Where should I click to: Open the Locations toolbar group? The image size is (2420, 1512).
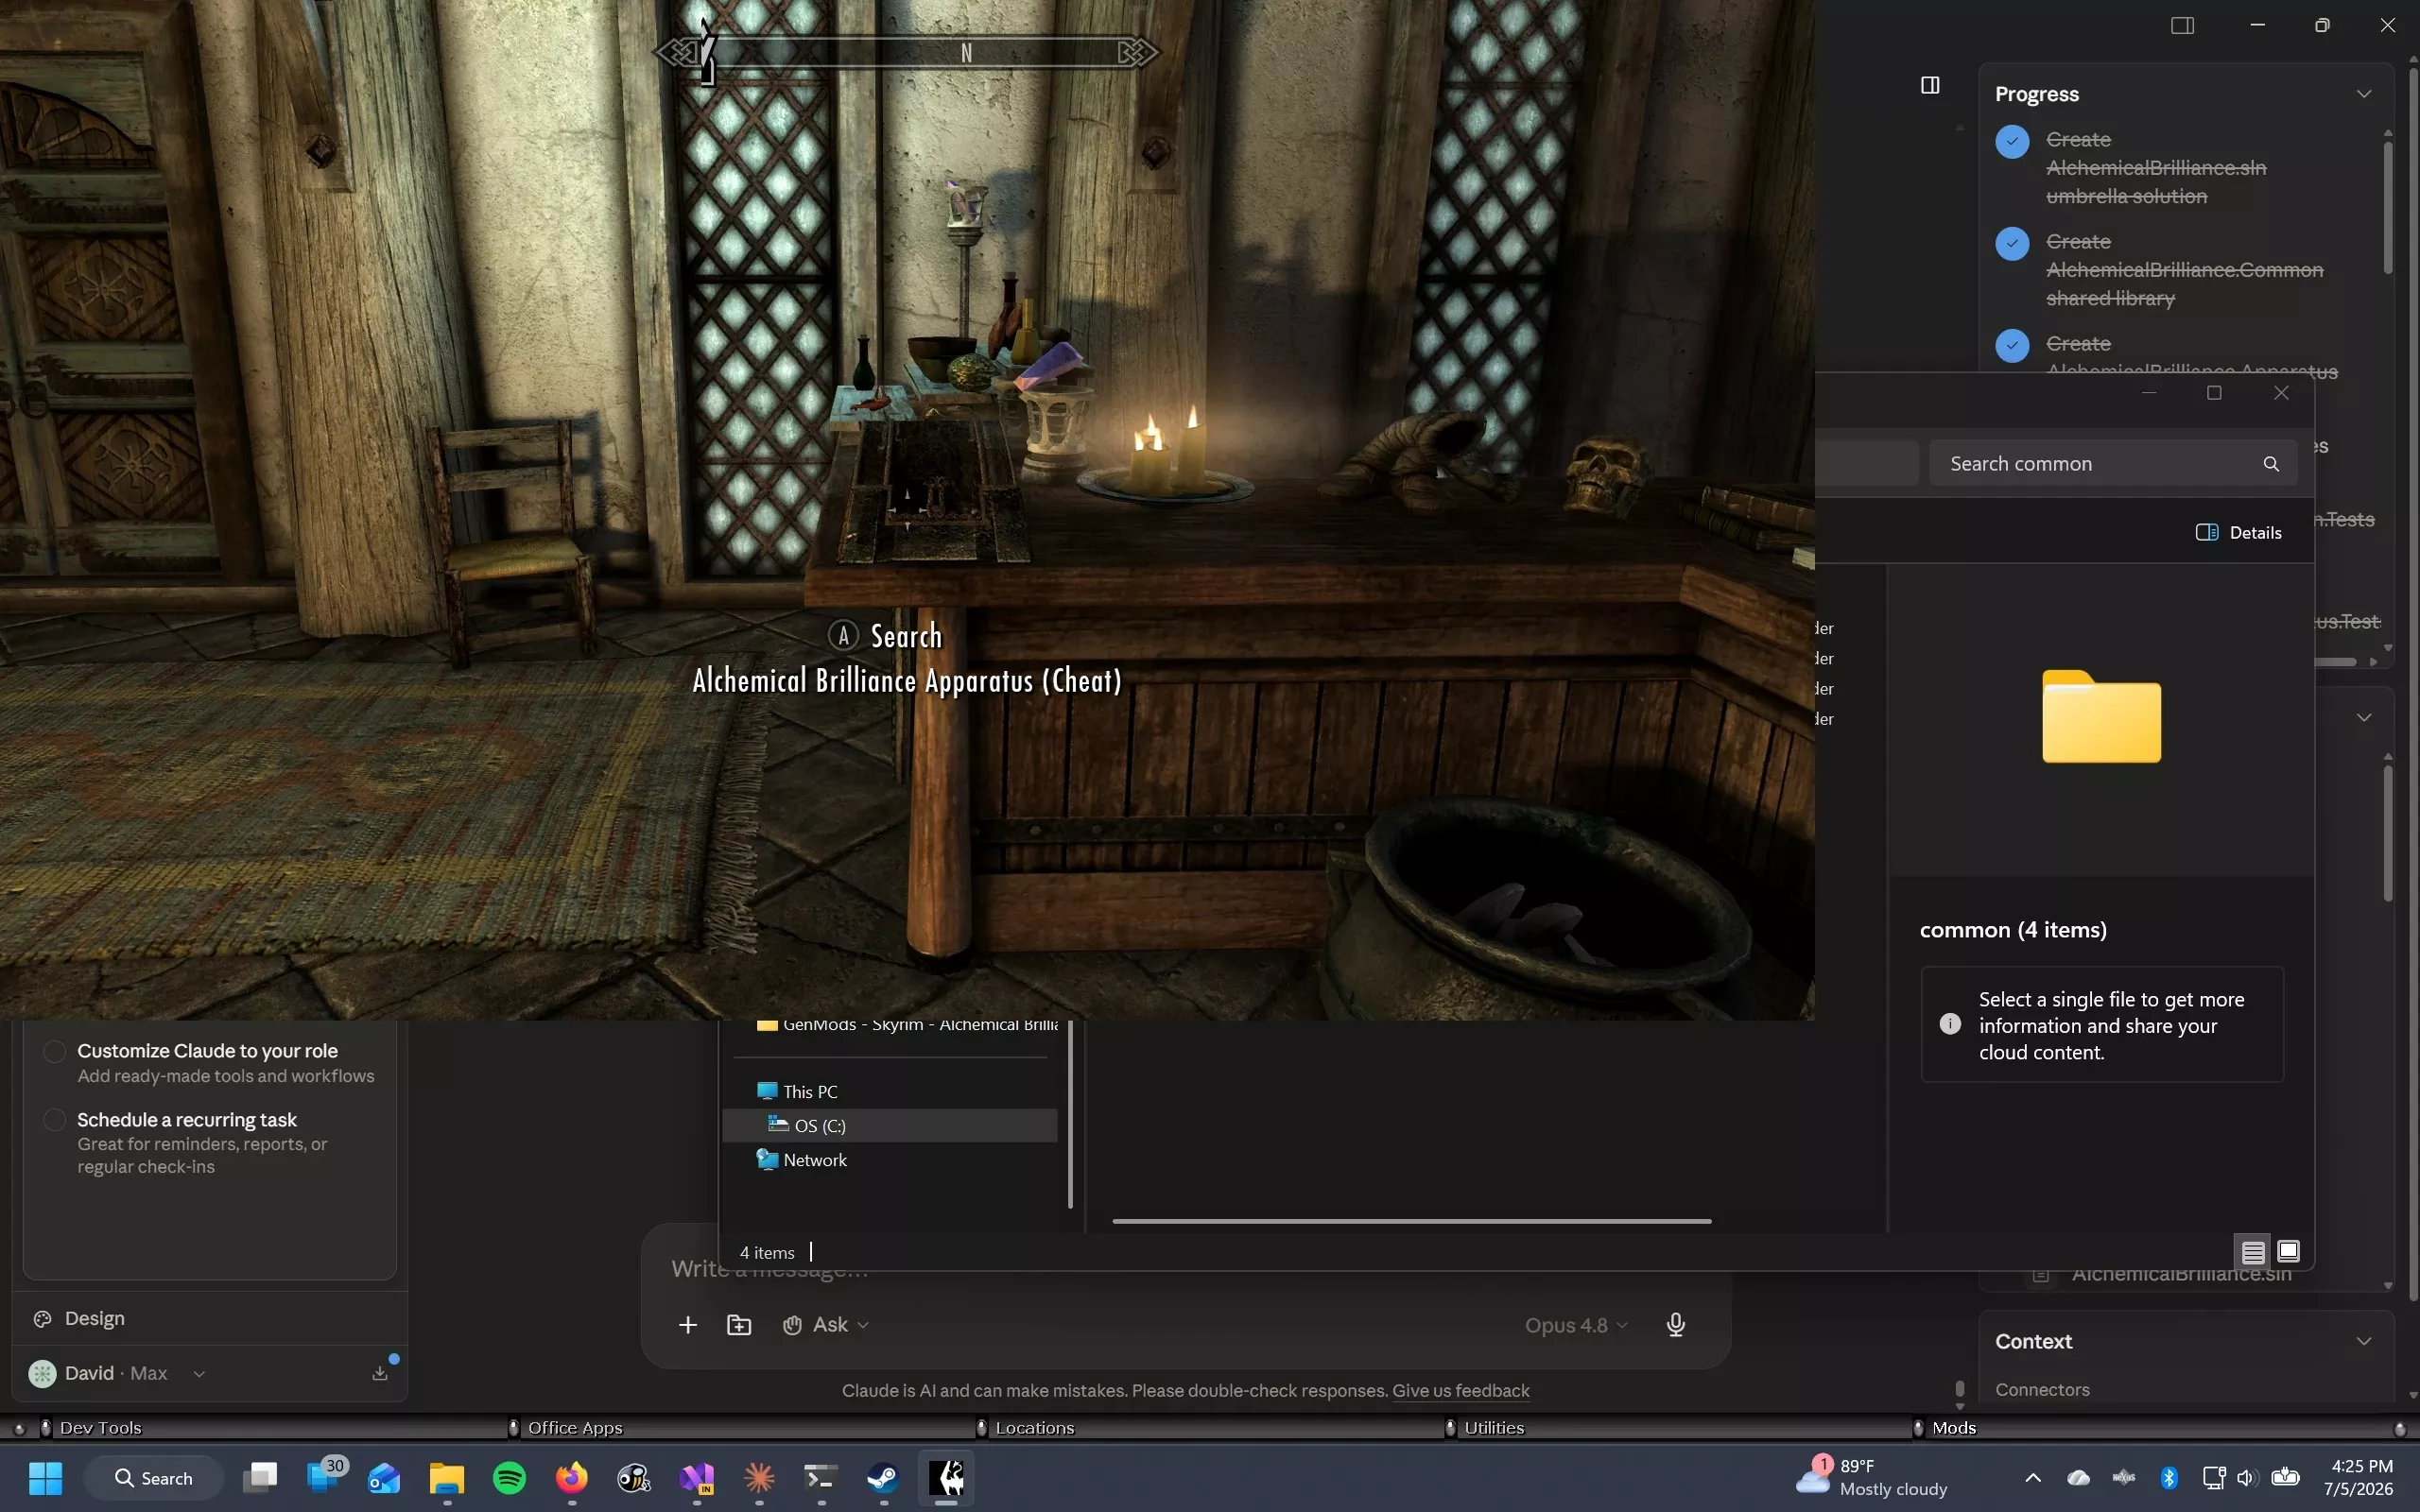1035,1428
